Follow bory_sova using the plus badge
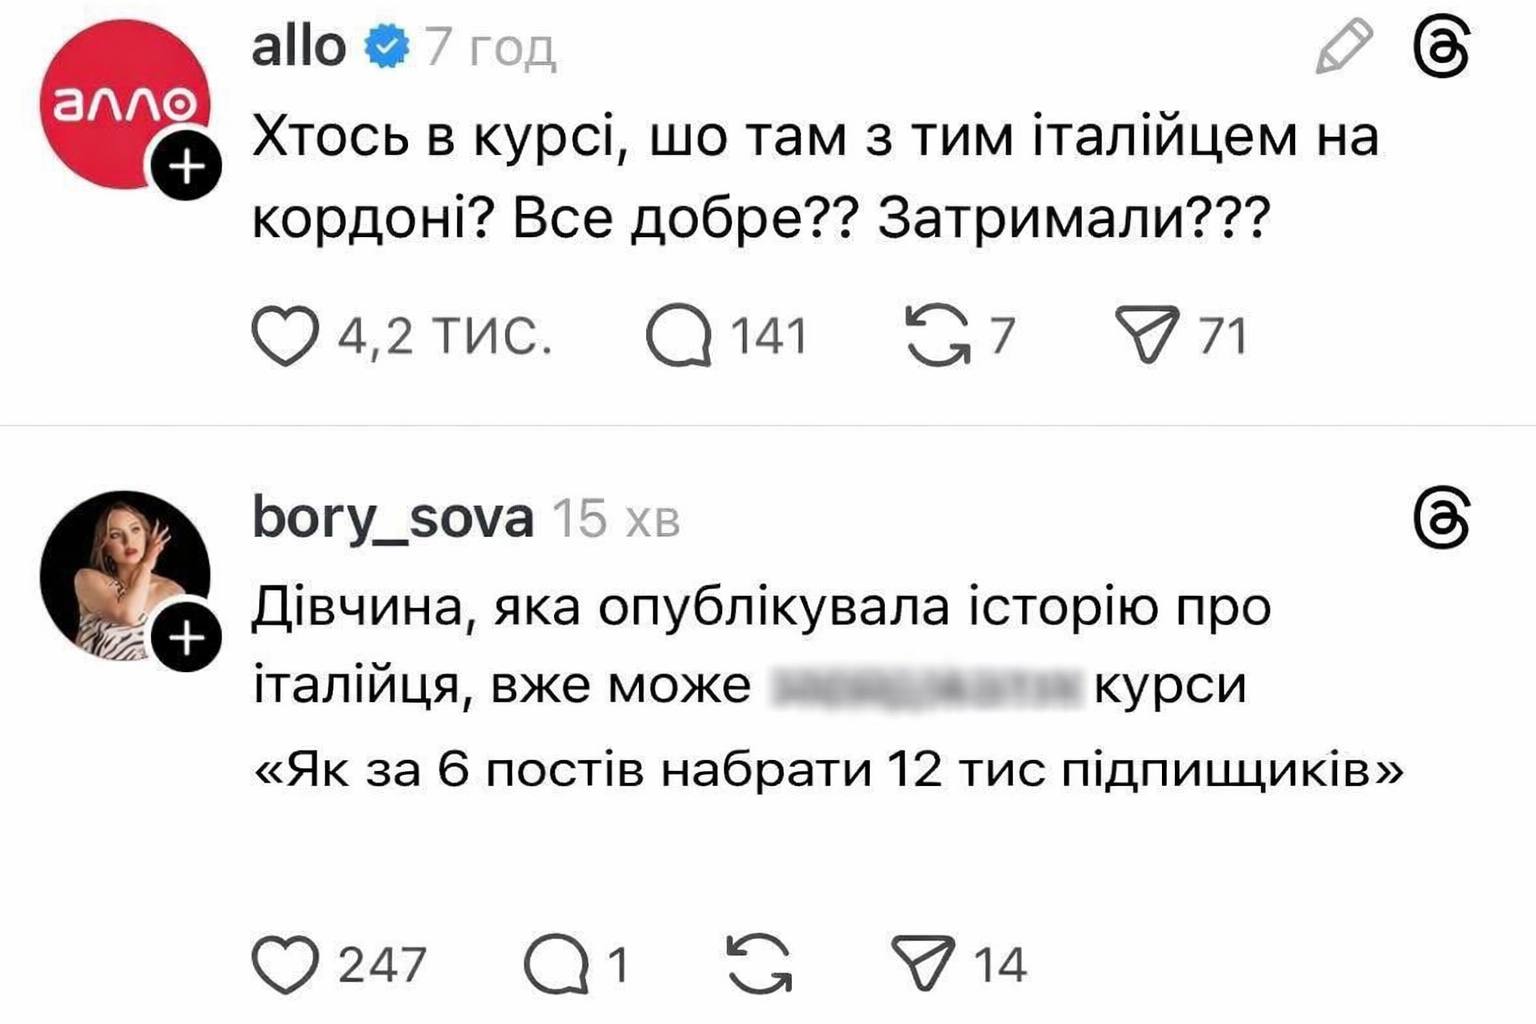 click(186, 638)
